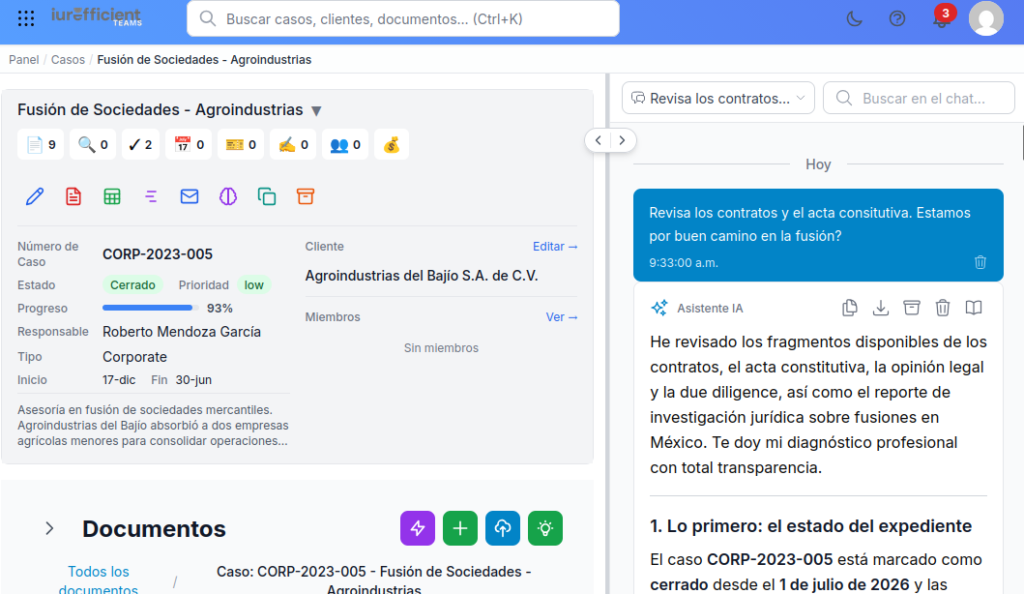Click the purple list lines icon

[151, 196]
